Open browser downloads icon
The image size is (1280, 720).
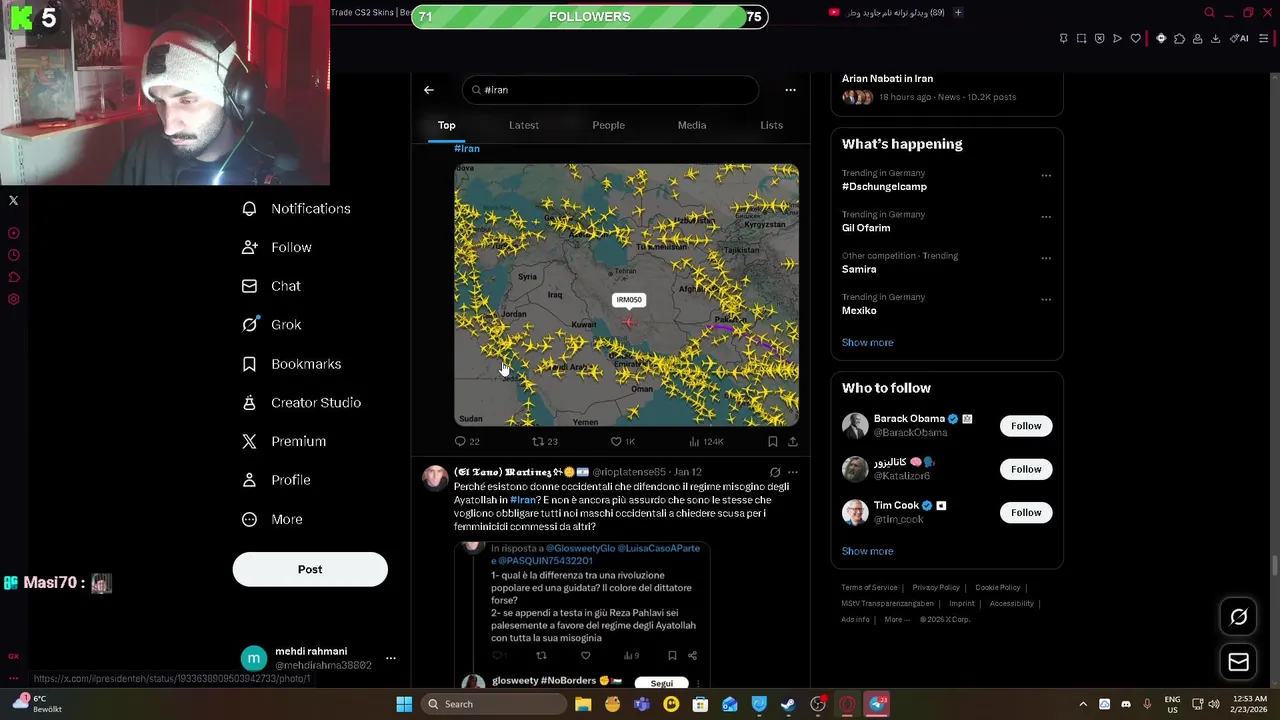[x=1215, y=39]
